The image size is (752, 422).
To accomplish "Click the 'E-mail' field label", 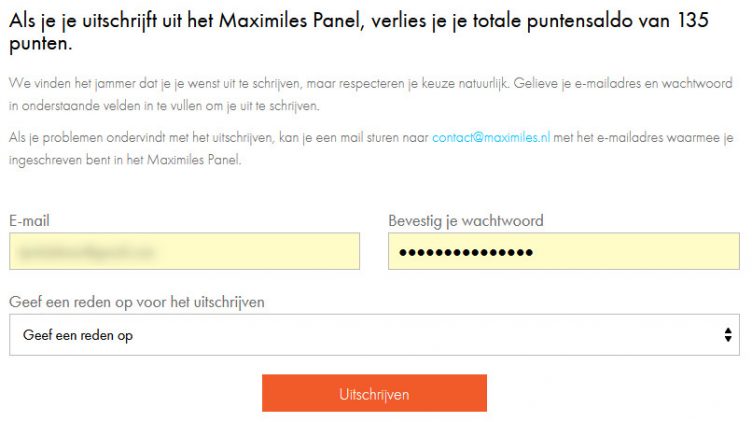I will (29, 220).
